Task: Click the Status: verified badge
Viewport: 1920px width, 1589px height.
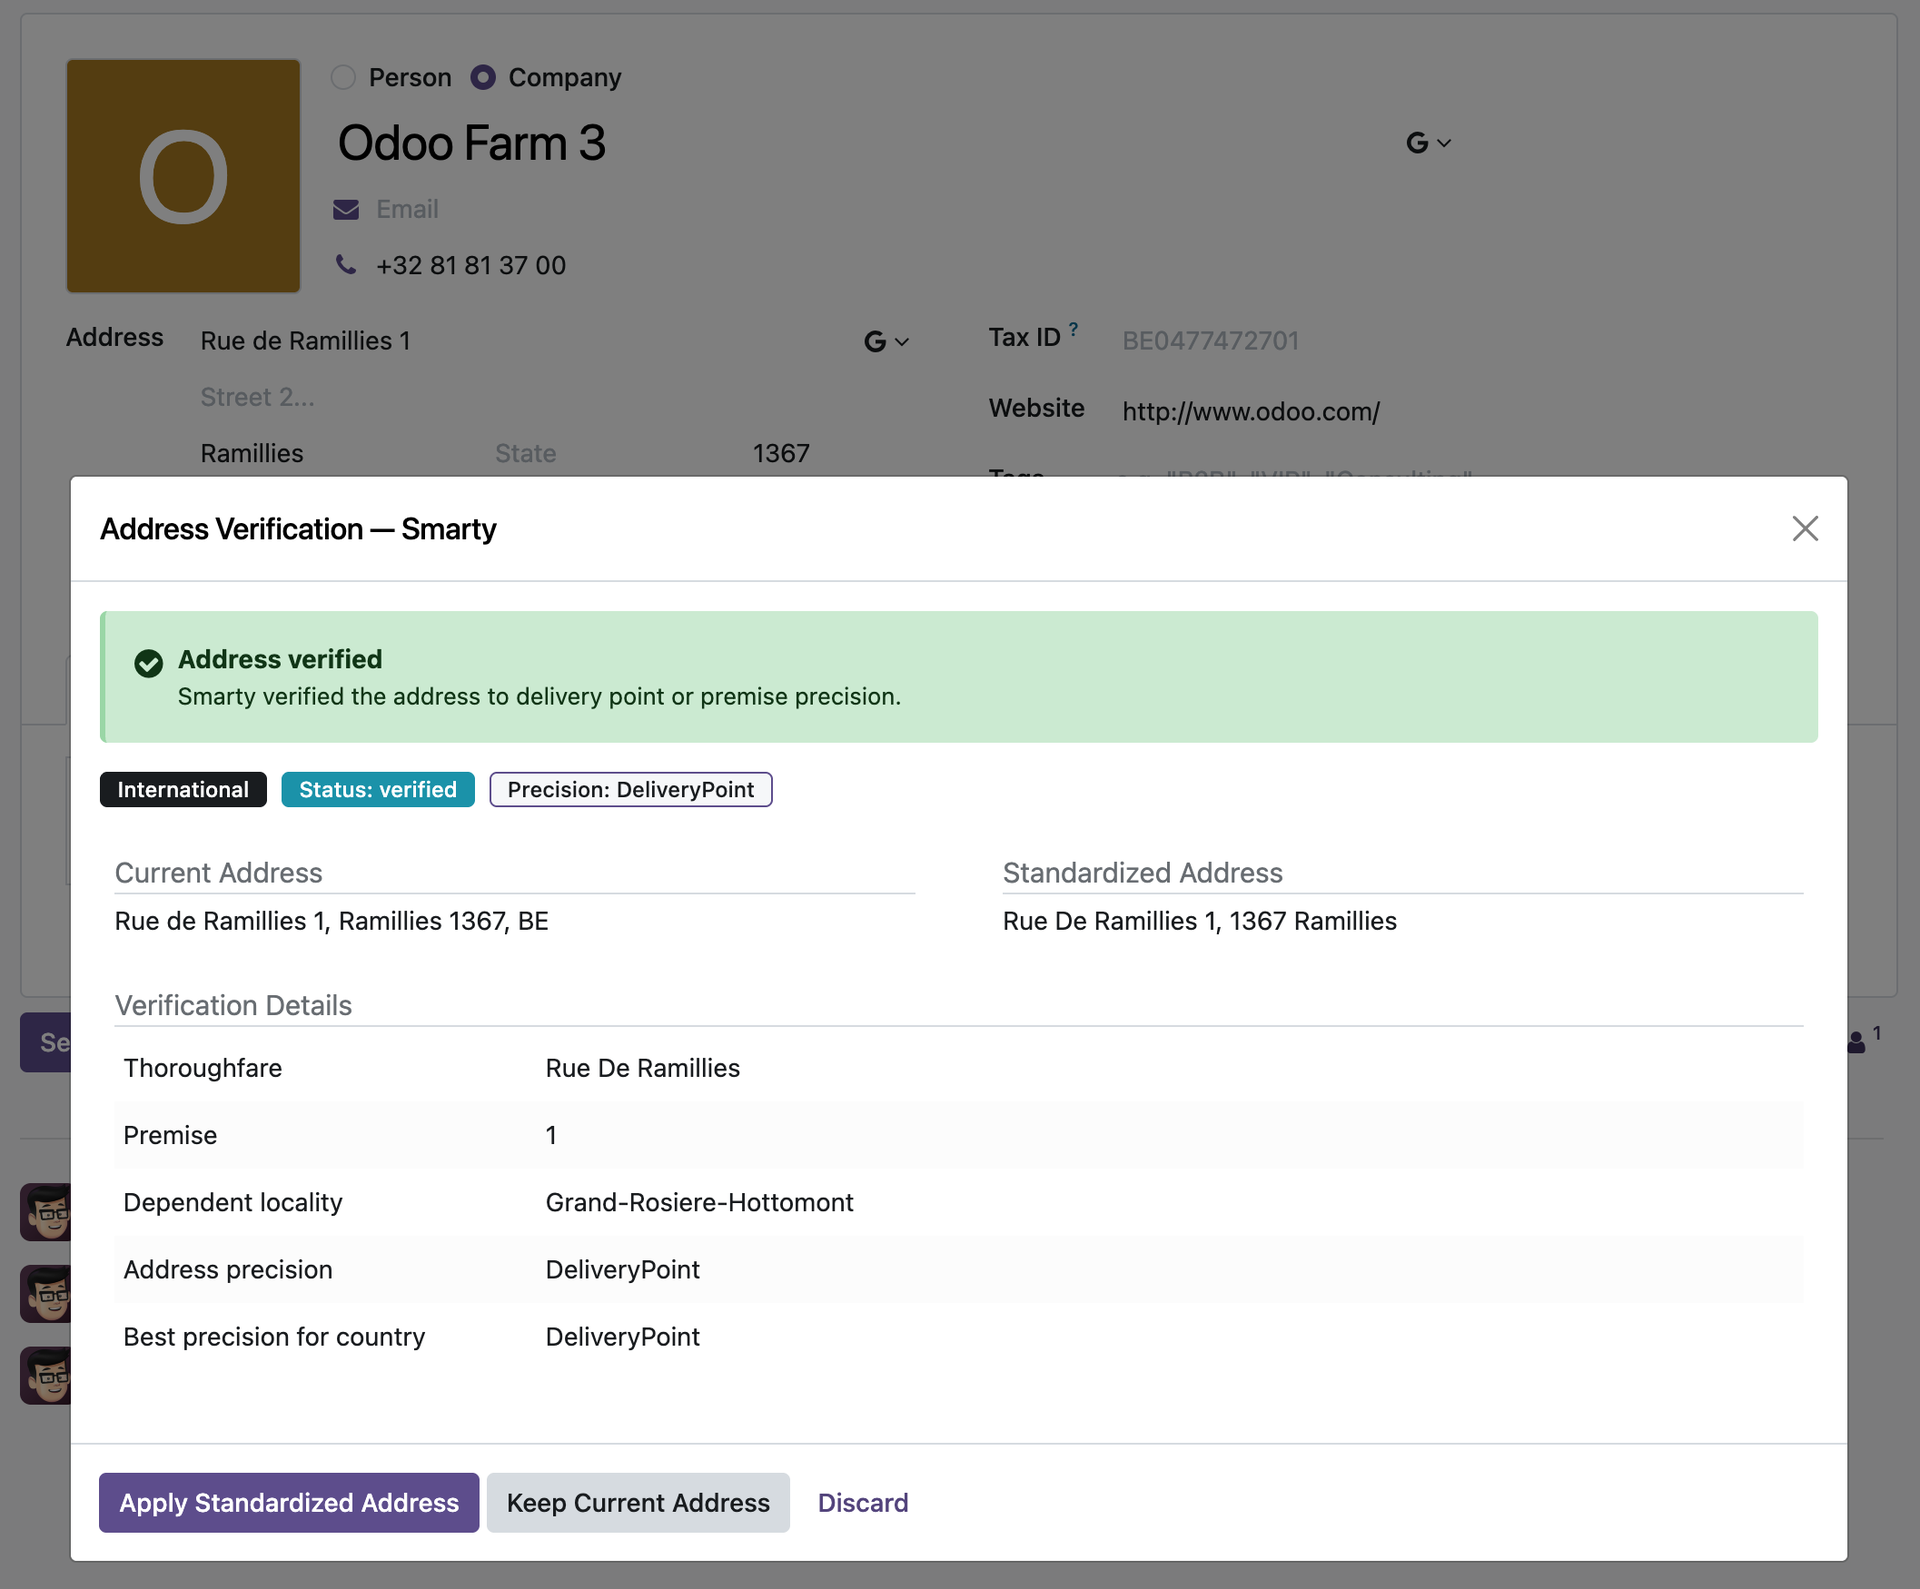Action: (378, 789)
